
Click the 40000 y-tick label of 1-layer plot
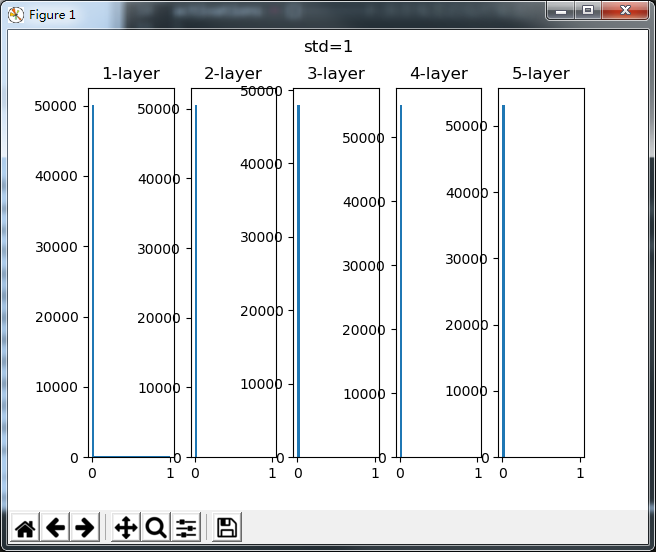click(56, 176)
